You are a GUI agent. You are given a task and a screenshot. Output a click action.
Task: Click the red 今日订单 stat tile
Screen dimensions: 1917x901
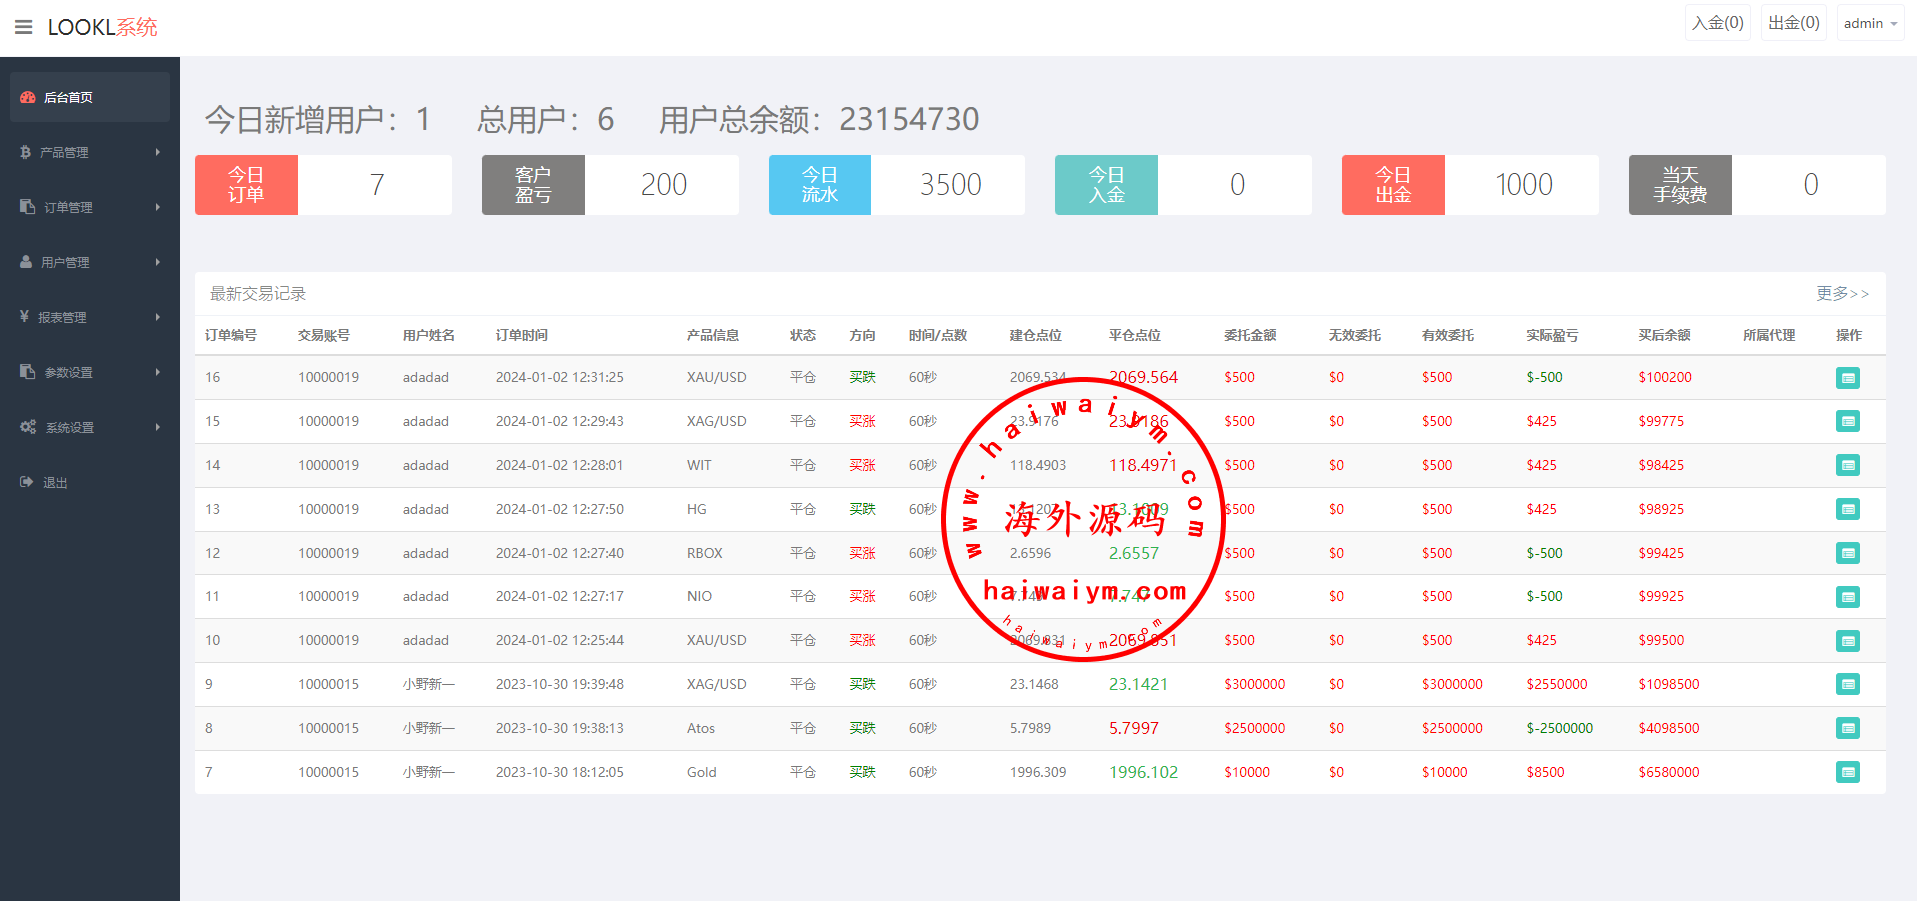[x=246, y=185]
